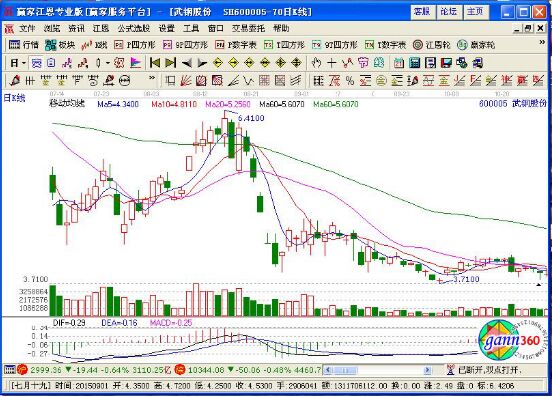Select the hand pan tool
552x397 pixels.
click(x=316, y=63)
